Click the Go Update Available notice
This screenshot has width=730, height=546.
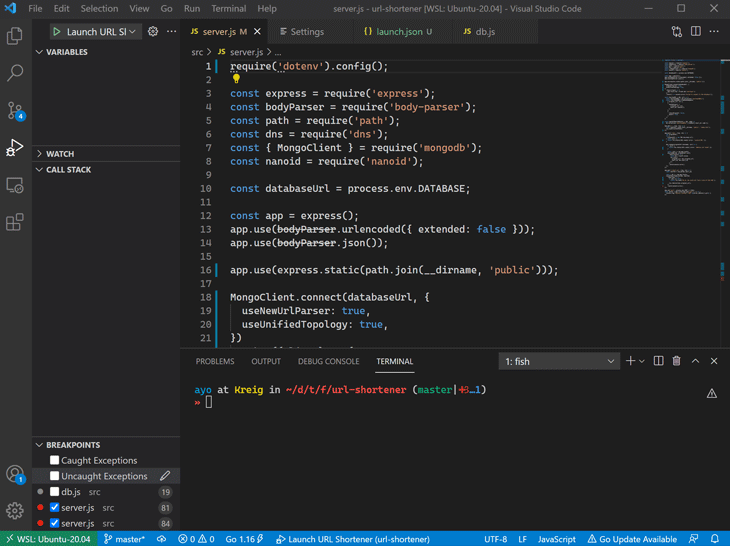[x=632, y=539]
